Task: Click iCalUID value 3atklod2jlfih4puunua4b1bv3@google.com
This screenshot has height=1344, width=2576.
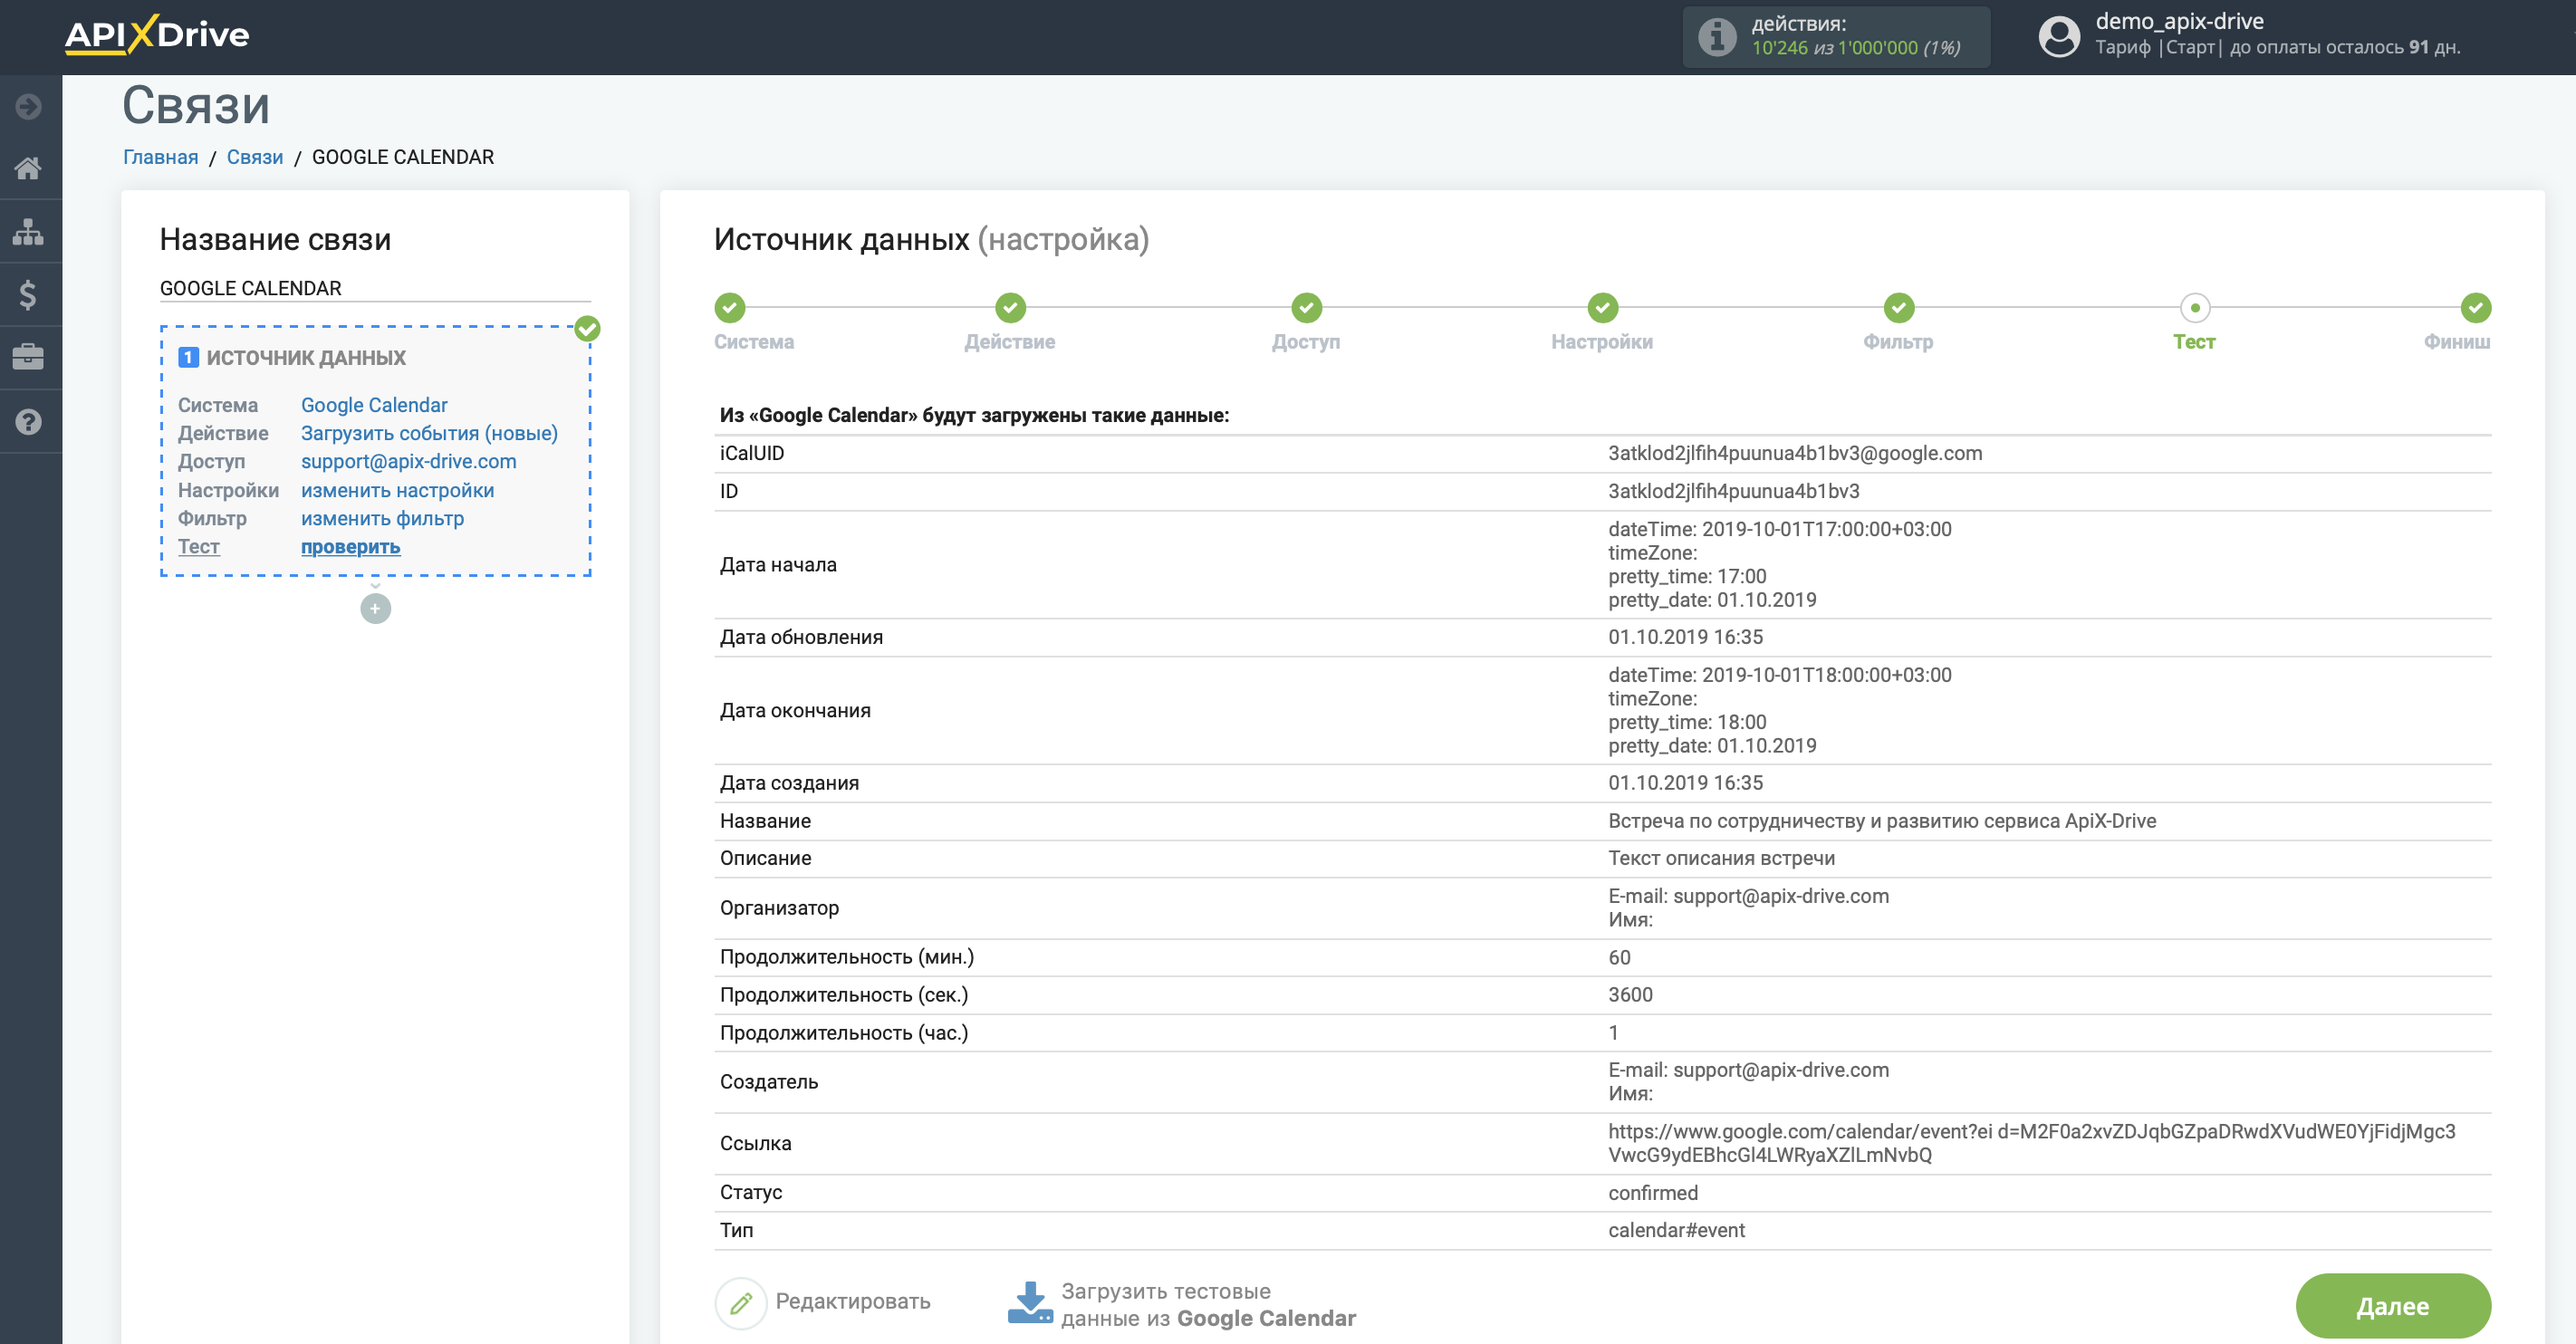Action: (x=1794, y=453)
